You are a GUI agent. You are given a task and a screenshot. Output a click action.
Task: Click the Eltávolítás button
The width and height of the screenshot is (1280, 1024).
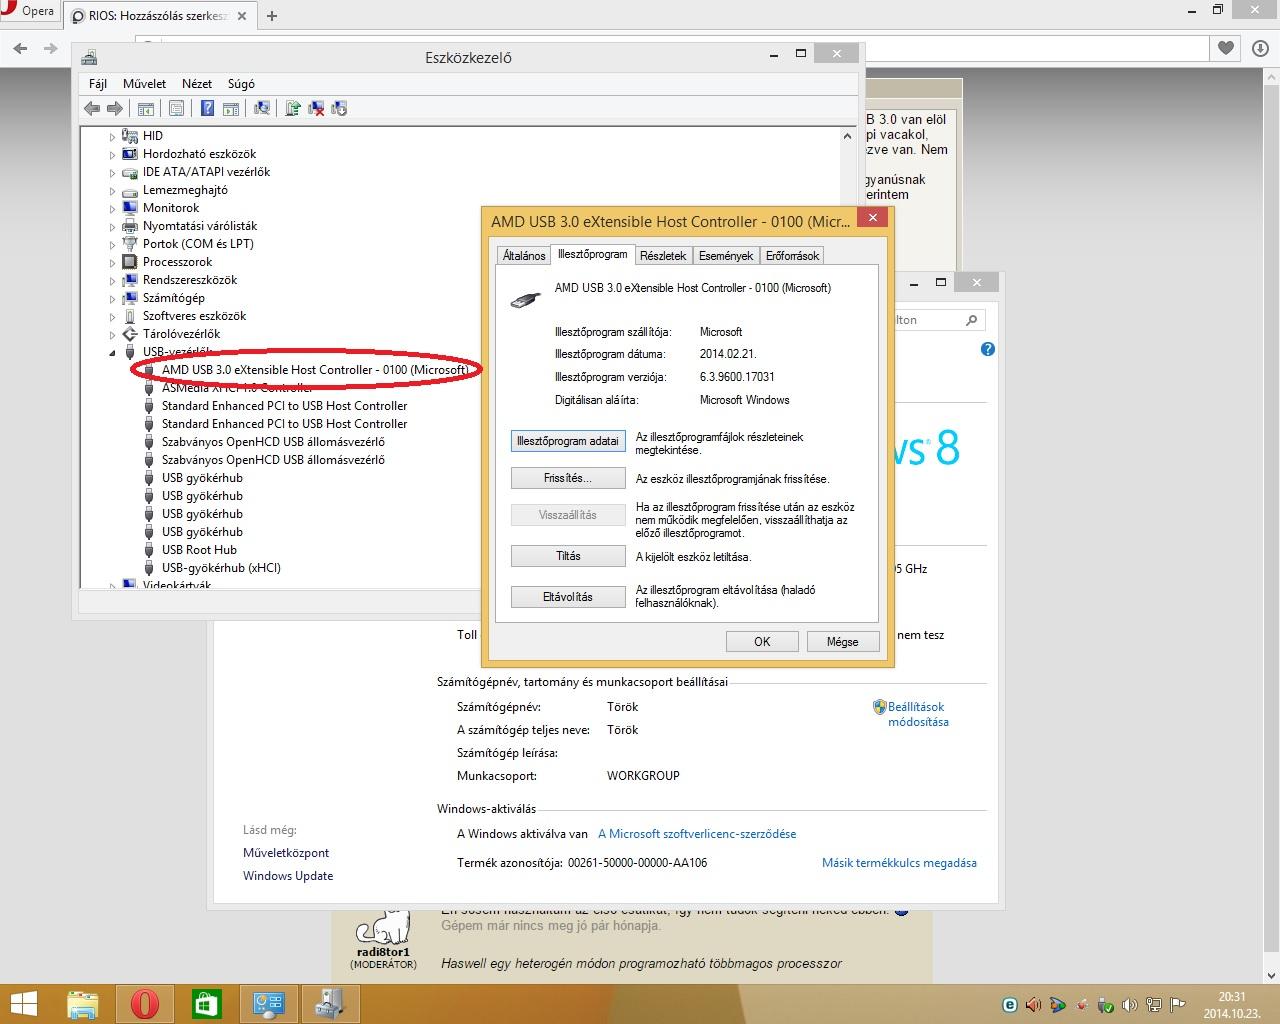[568, 597]
